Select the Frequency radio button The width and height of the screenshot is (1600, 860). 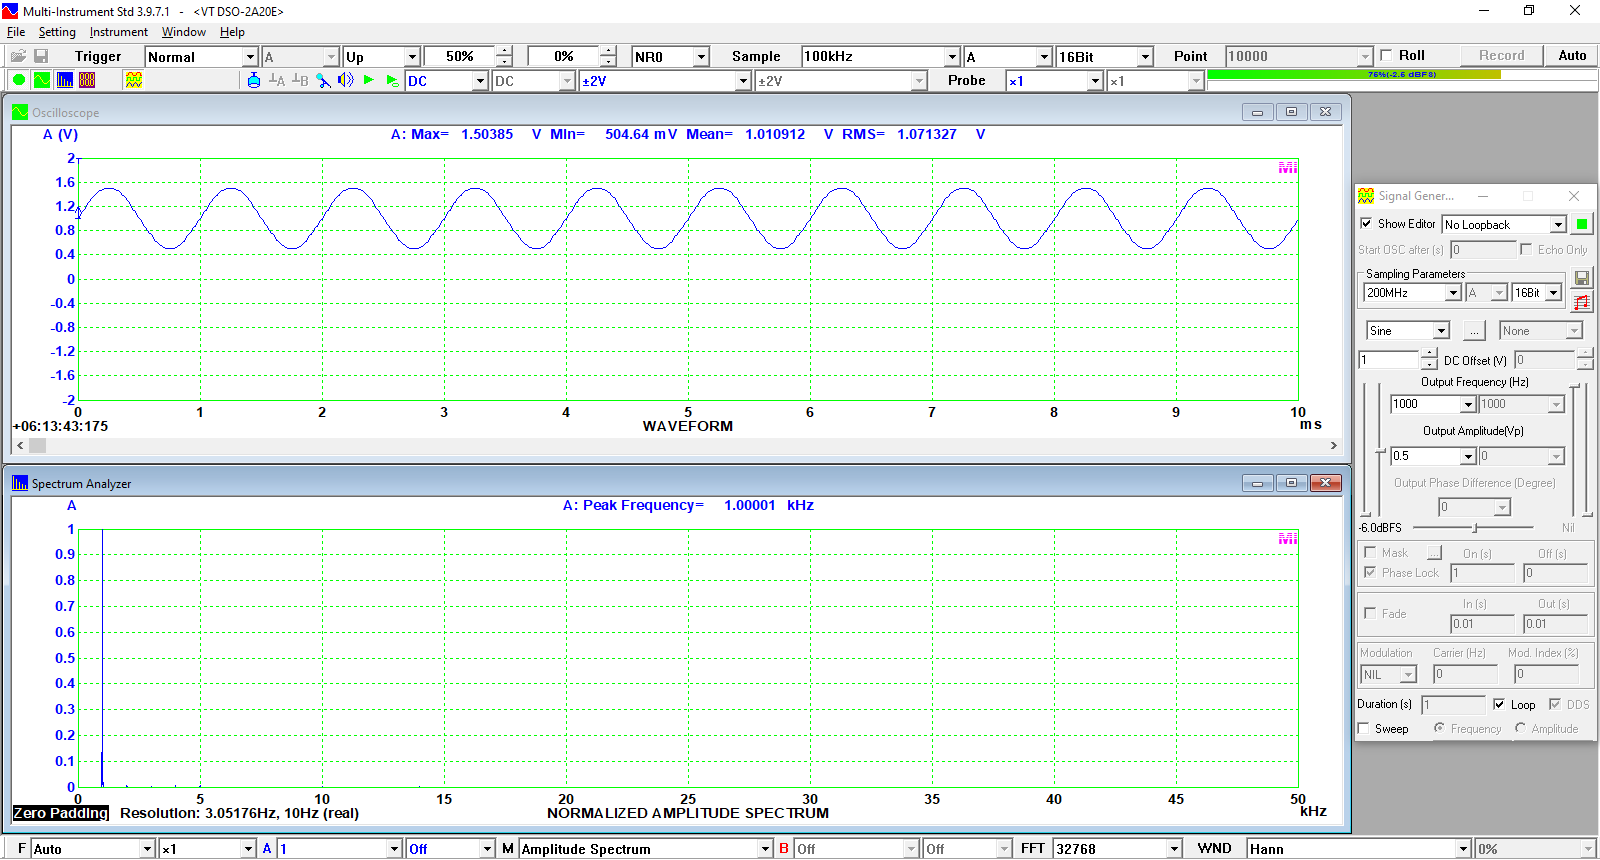1439,728
